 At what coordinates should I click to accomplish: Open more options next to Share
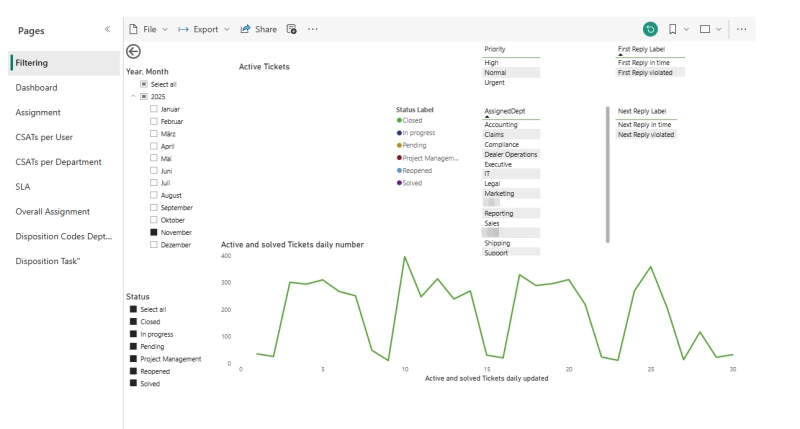point(313,29)
